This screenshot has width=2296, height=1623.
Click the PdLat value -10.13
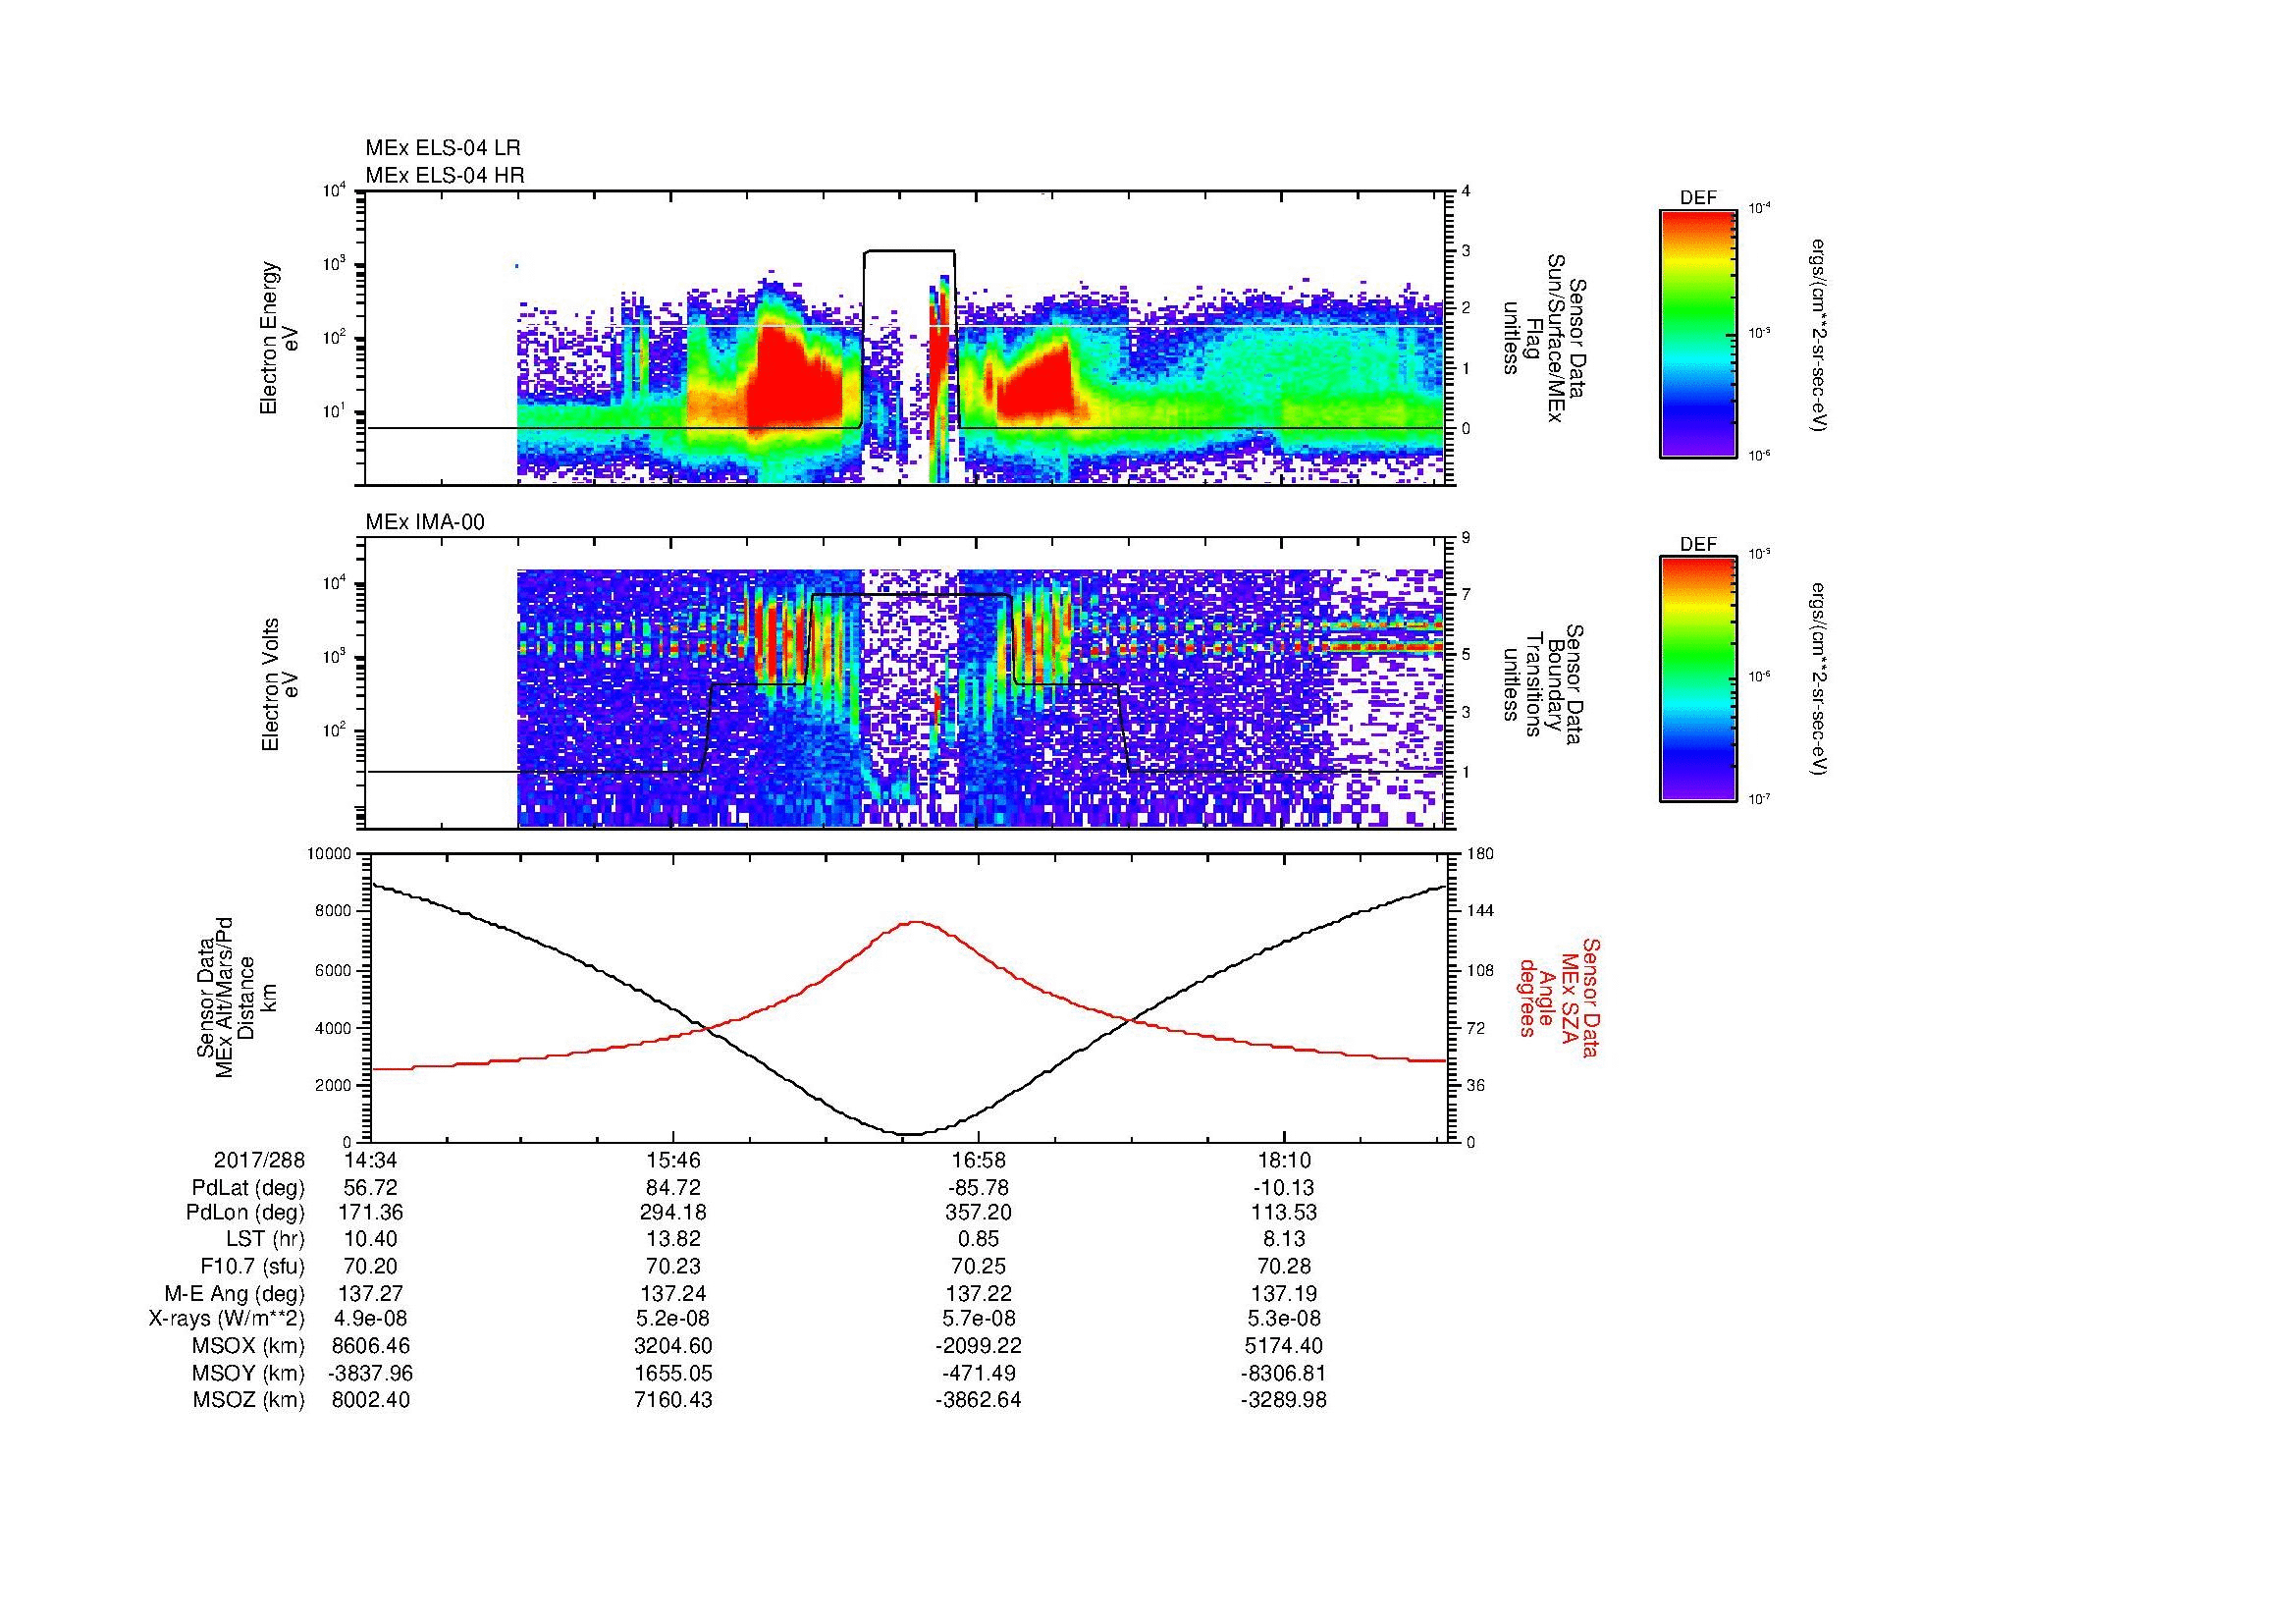pyautogui.click(x=1284, y=1188)
